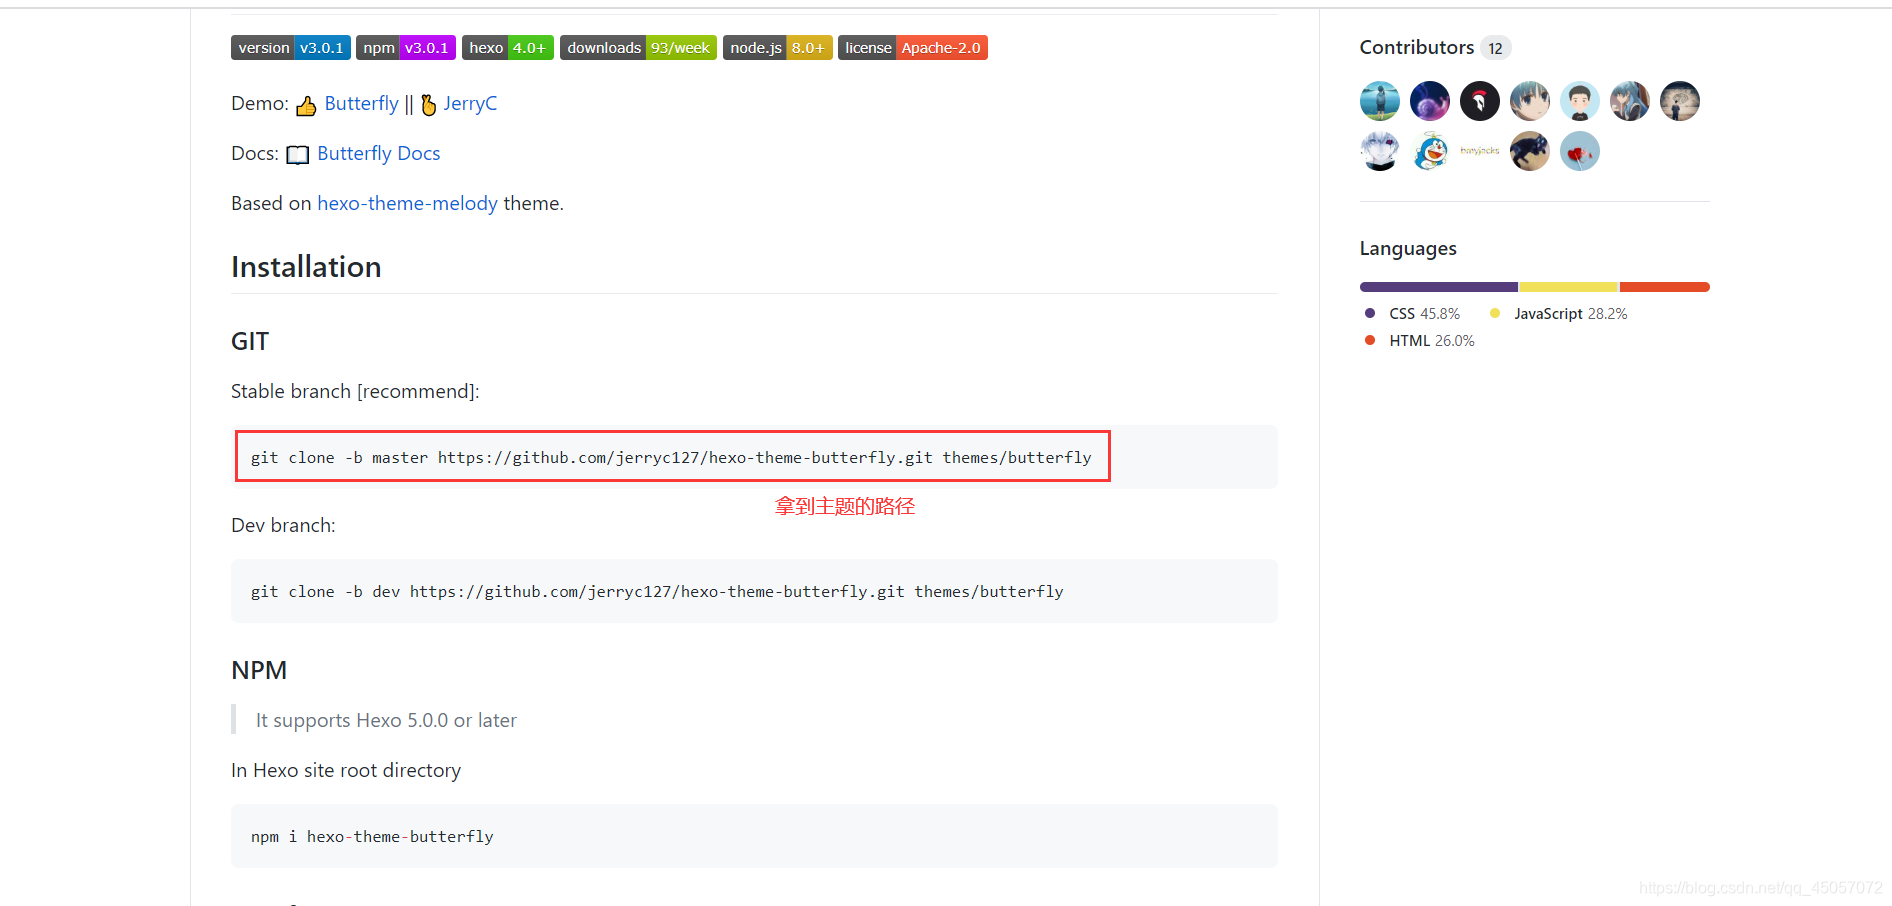This screenshot has height=906, width=1892.
Task: Click the open book emoji beside Docs
Action: (x=298, y=155)
